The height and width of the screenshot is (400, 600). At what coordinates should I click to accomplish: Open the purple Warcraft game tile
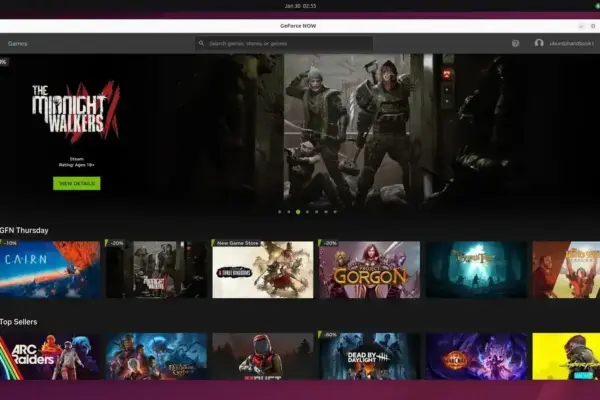pos(476,356)
